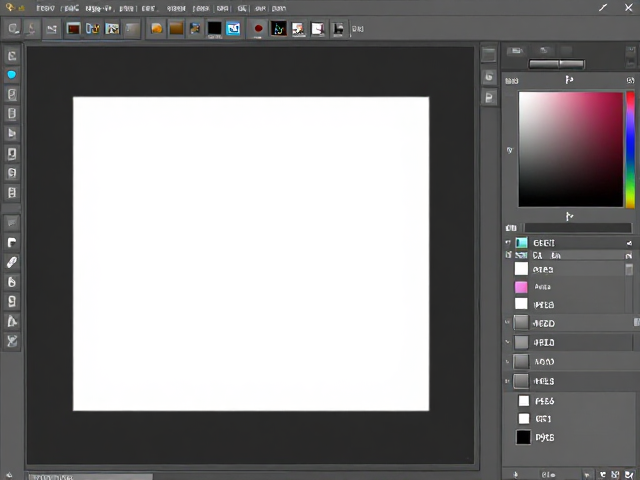Click the white square with maroon corner icon
Image resolution: width=640 pixels, height=480 pixels.
[x=318, y=29]
